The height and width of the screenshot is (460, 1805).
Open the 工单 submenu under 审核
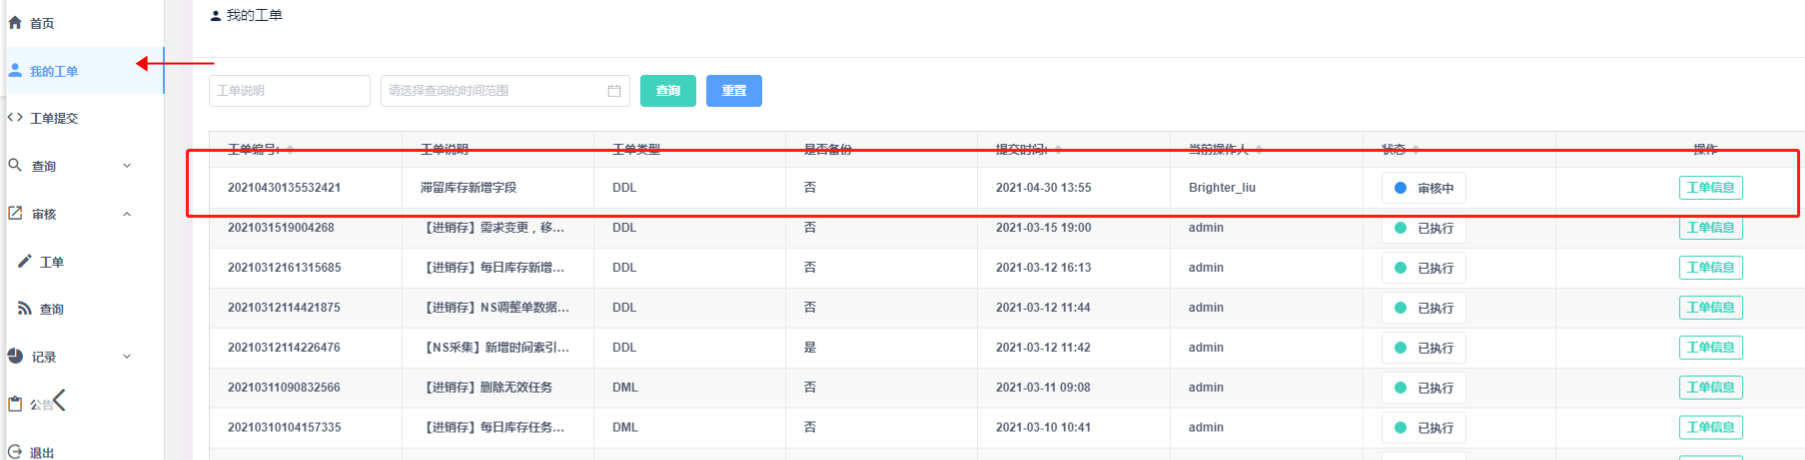[84, 262]
